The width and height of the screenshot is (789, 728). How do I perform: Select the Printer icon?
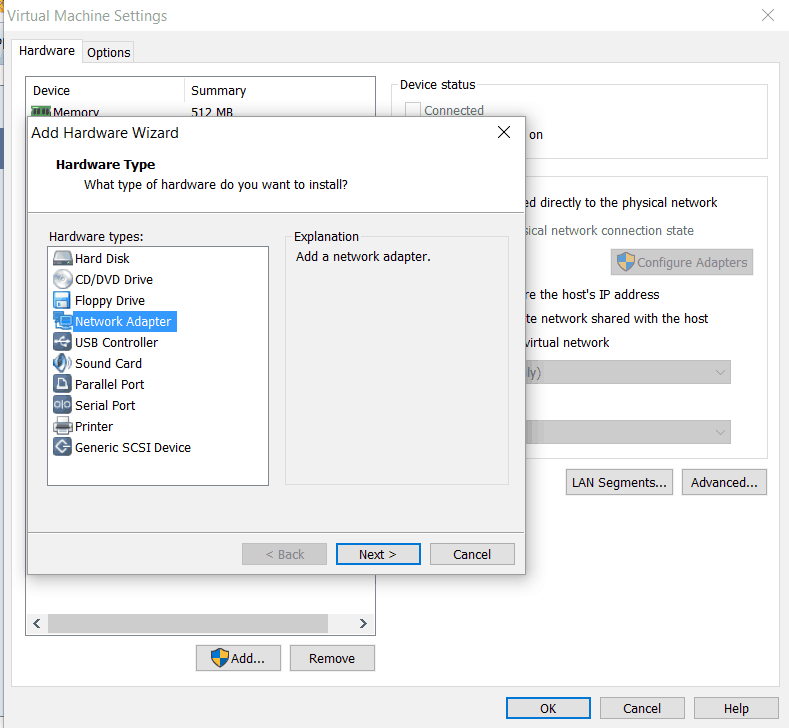(62, 426)
